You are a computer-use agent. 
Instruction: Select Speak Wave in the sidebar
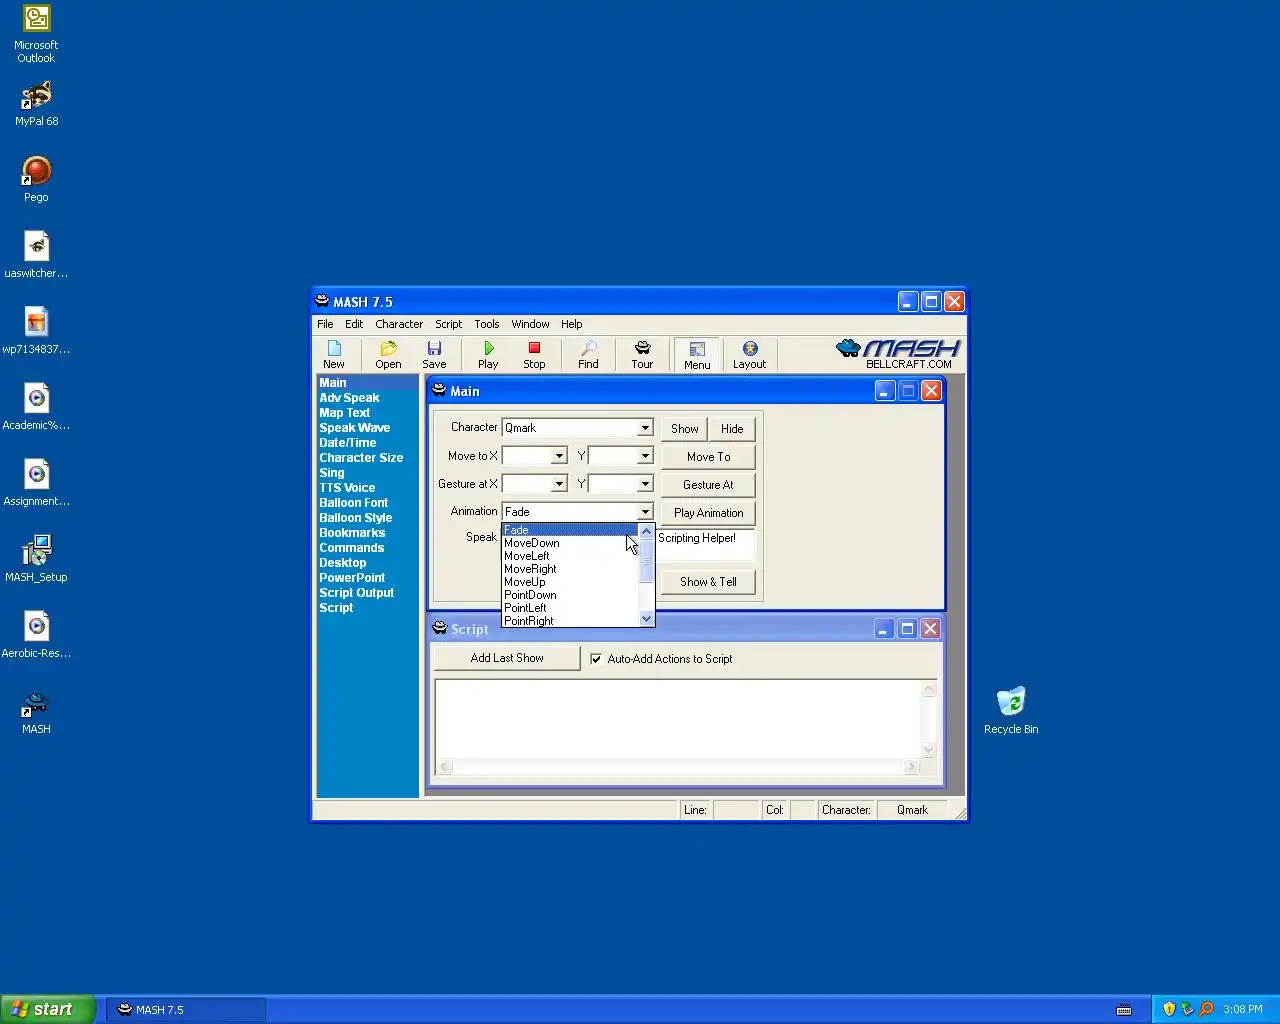coord(354,428)
